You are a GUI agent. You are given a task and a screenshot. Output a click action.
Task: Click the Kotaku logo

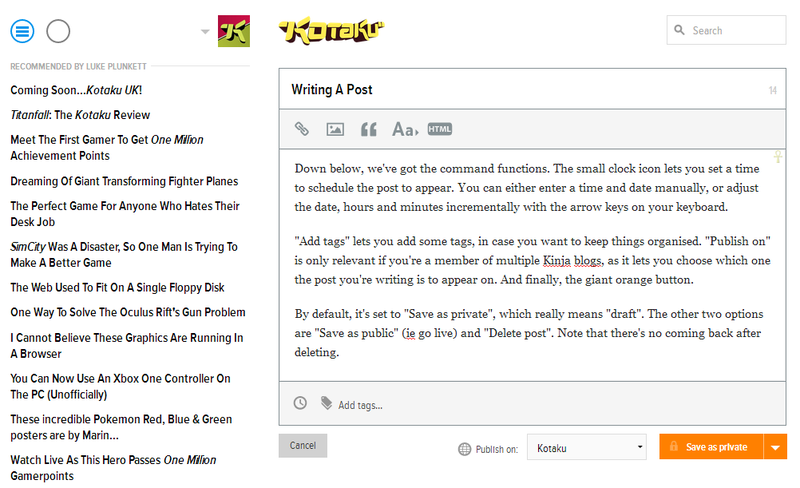pos(331,31)
